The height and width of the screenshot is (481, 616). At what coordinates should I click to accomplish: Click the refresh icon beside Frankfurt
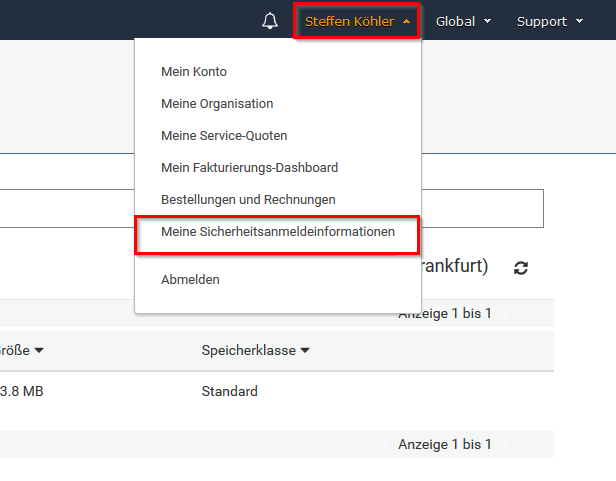(x=521, y=267)
